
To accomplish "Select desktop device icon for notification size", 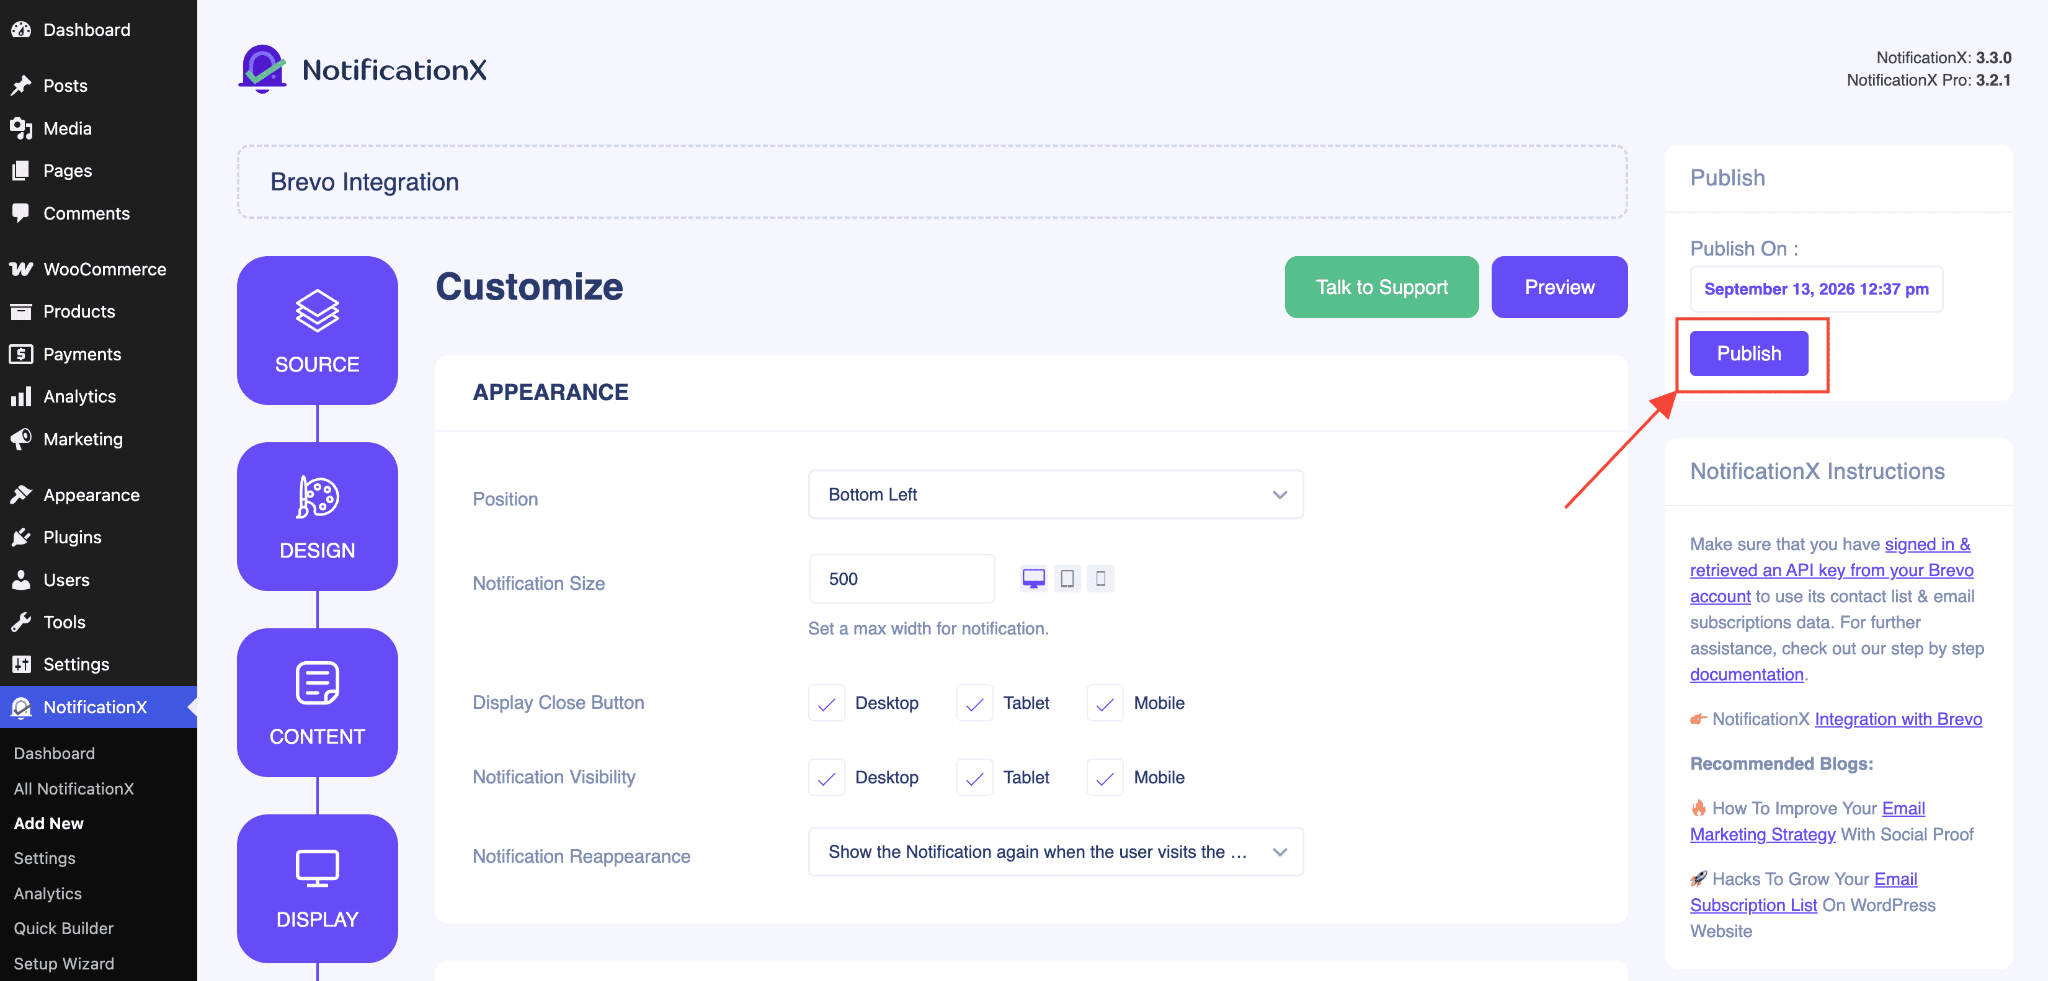I will point(1034,579).
